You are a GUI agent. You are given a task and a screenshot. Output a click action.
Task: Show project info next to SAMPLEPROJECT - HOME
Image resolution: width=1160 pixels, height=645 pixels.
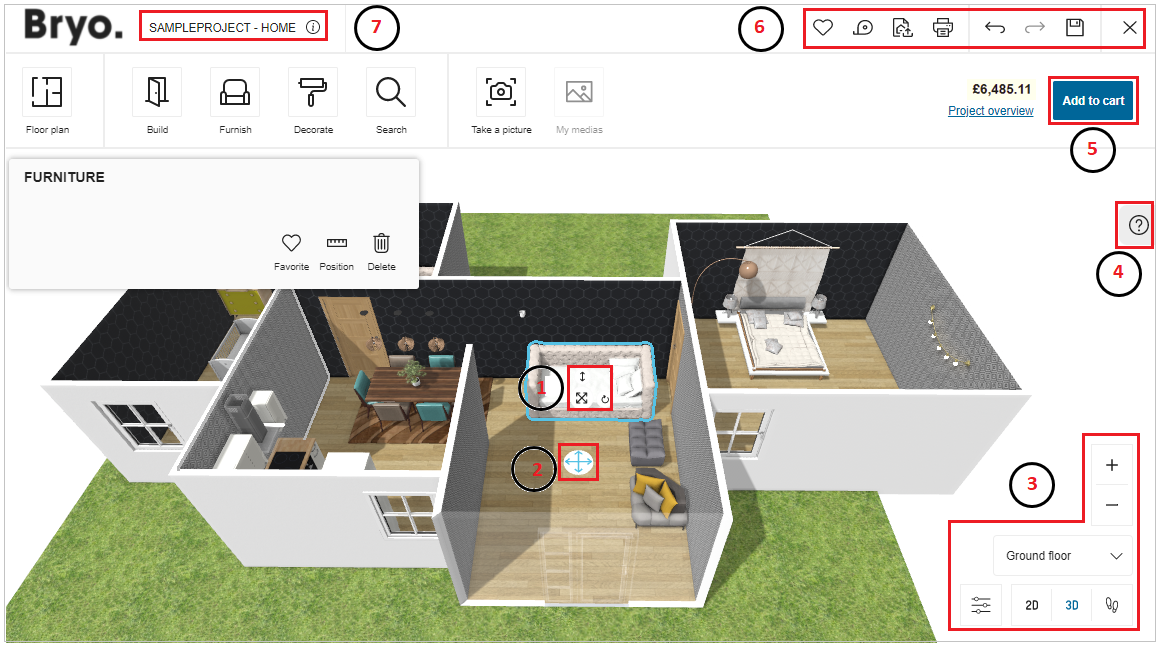[313, 28]
